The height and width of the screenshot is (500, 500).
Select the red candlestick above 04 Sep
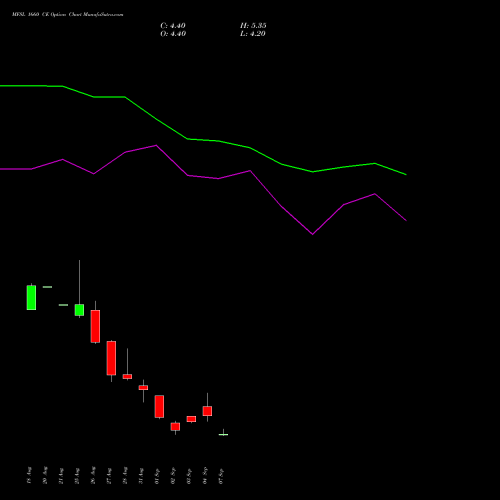(x=207, y=411)
